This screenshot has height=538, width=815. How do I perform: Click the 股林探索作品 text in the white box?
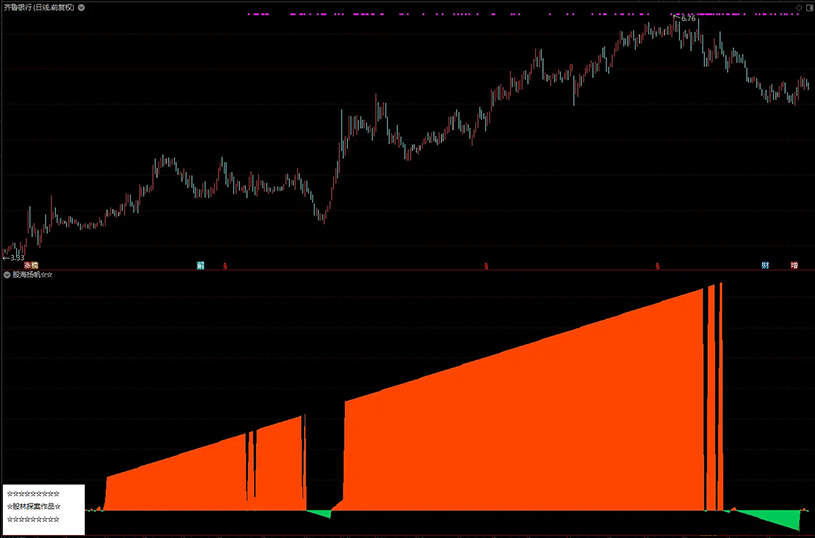click(34, 506)
